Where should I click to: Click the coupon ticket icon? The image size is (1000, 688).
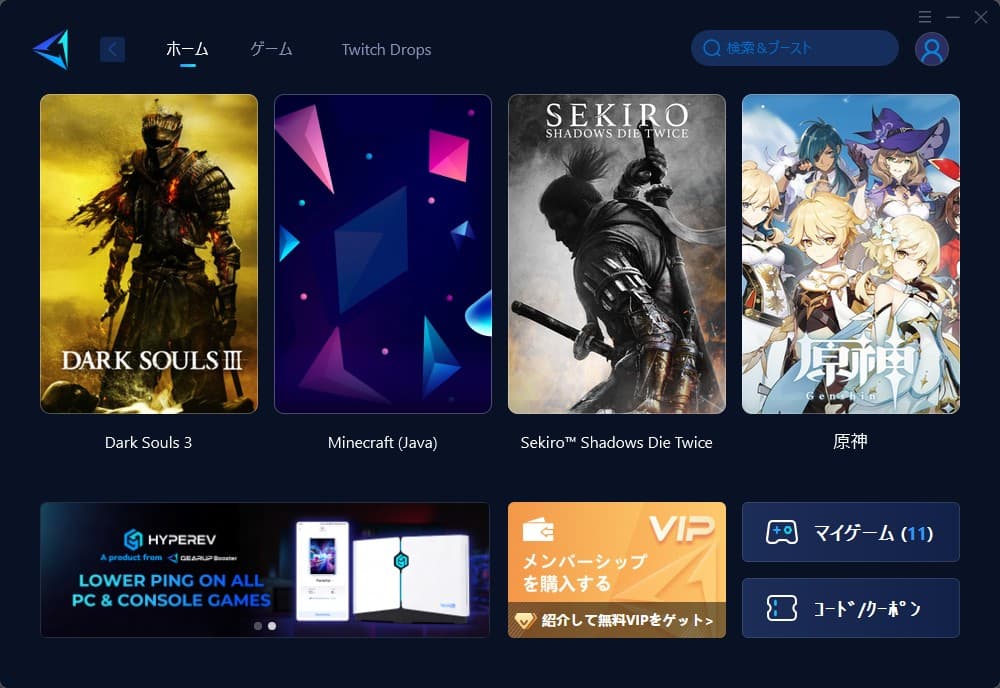pyautogui.click(x=781, y=608)
